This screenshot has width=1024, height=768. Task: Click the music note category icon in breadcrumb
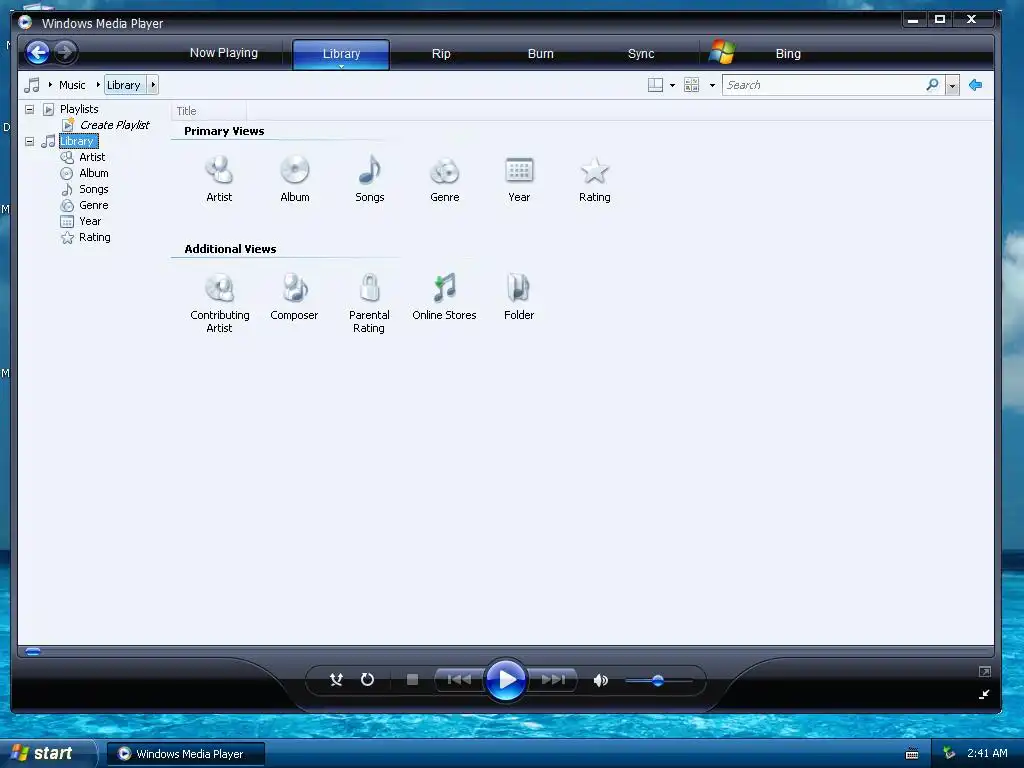click(32, 85)
